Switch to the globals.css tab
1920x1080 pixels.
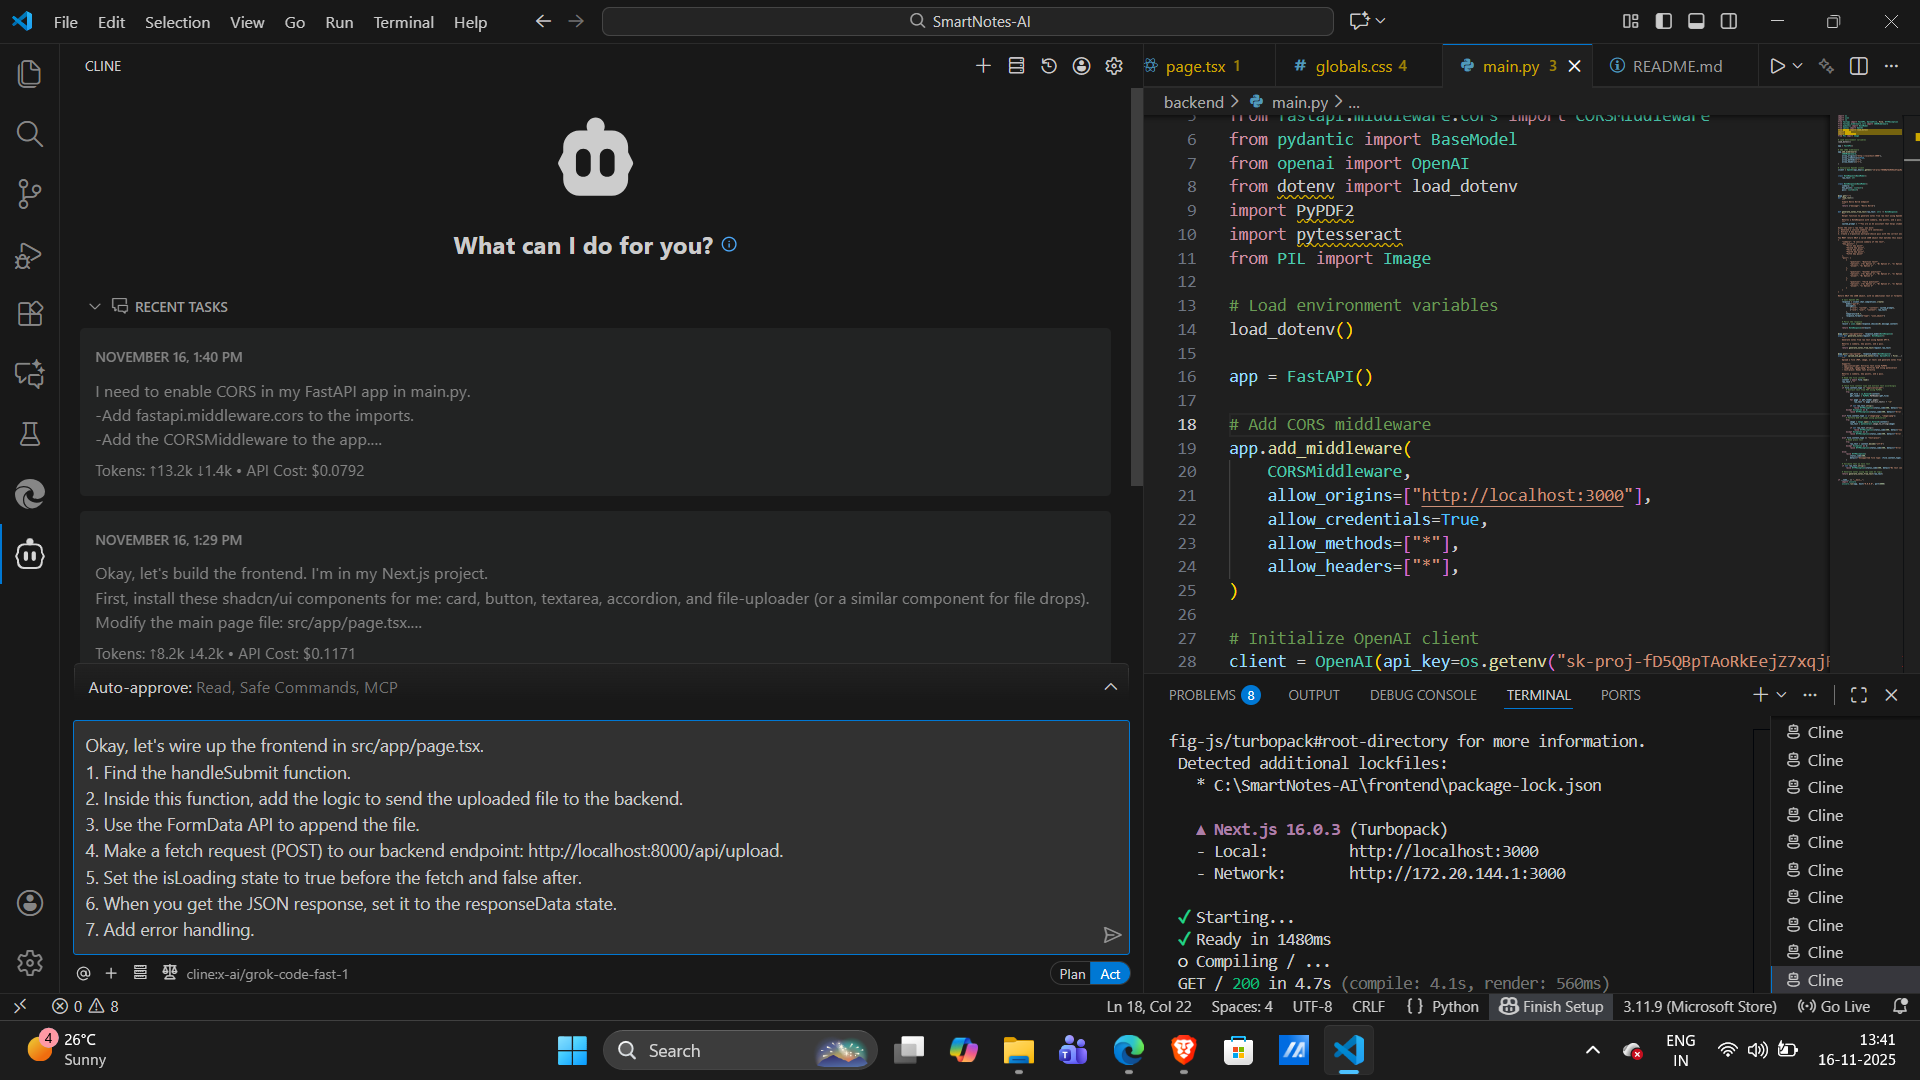[1352, 66]
